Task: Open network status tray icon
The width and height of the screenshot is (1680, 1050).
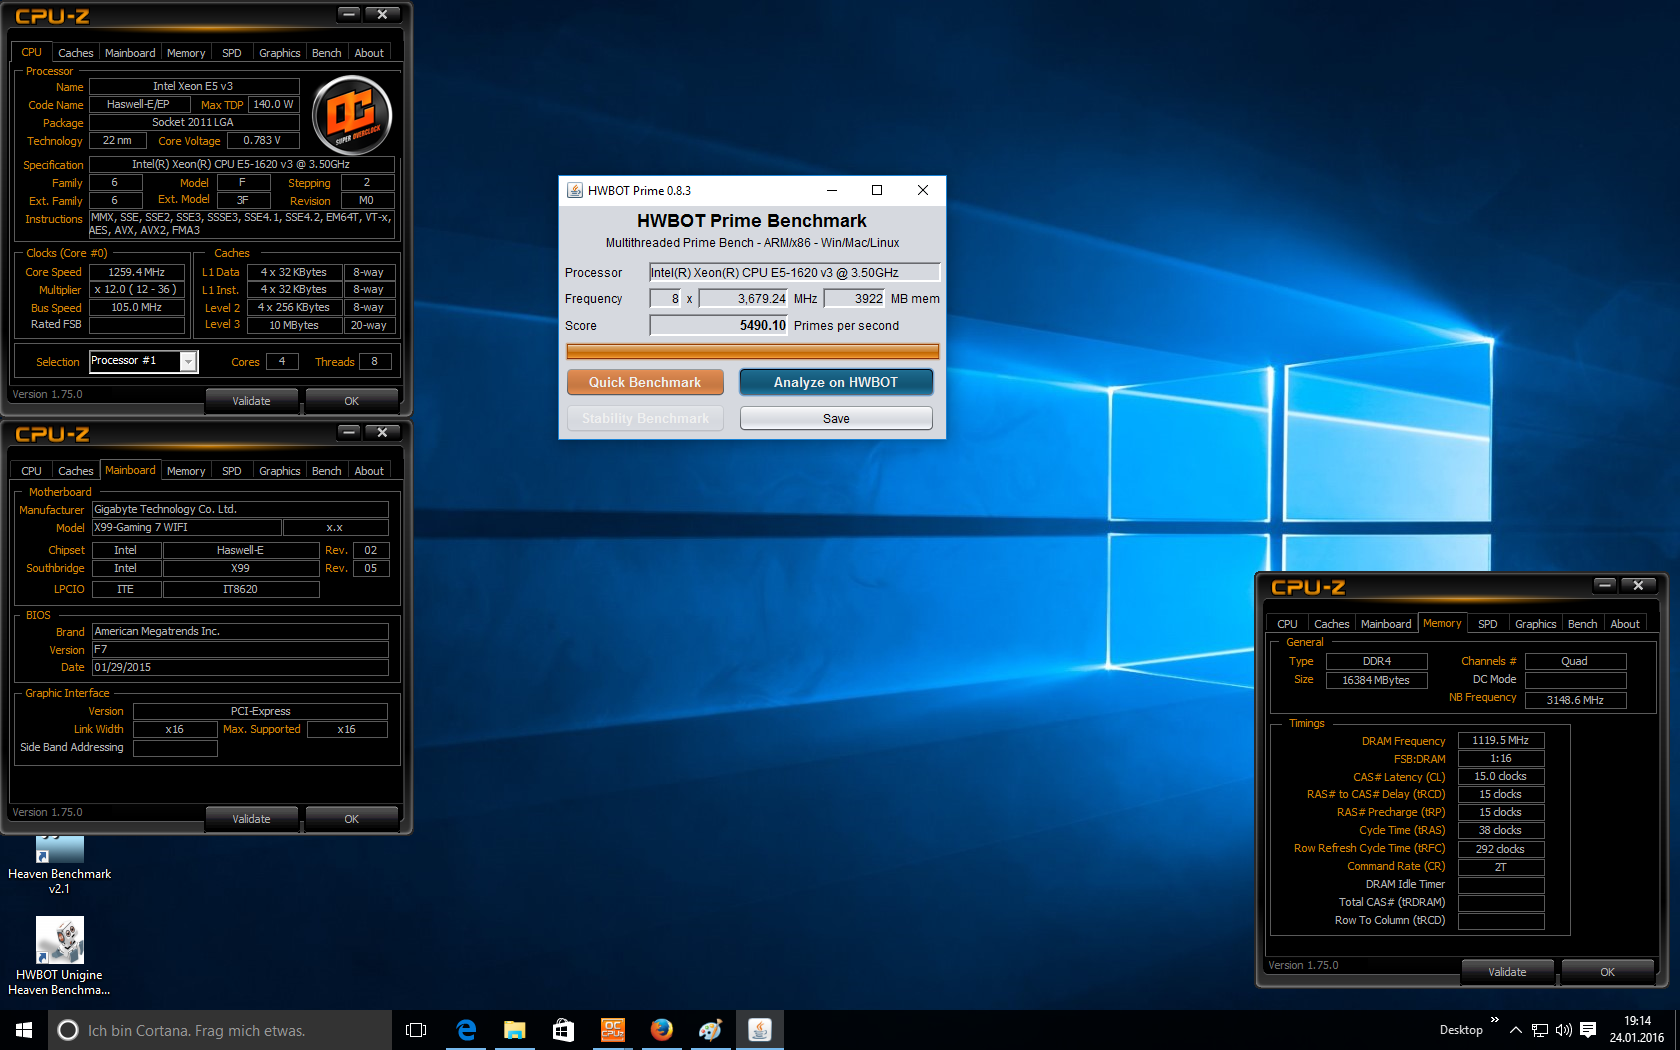Action: click(x=1540, y=1030)
